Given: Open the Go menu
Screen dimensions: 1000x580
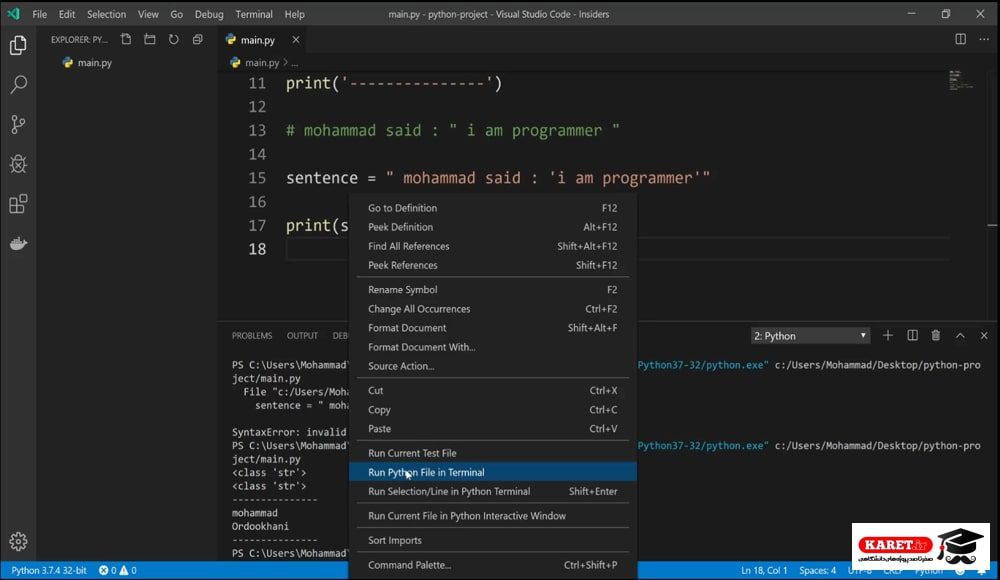Looking at the screenshot, I should pos(177,14).
